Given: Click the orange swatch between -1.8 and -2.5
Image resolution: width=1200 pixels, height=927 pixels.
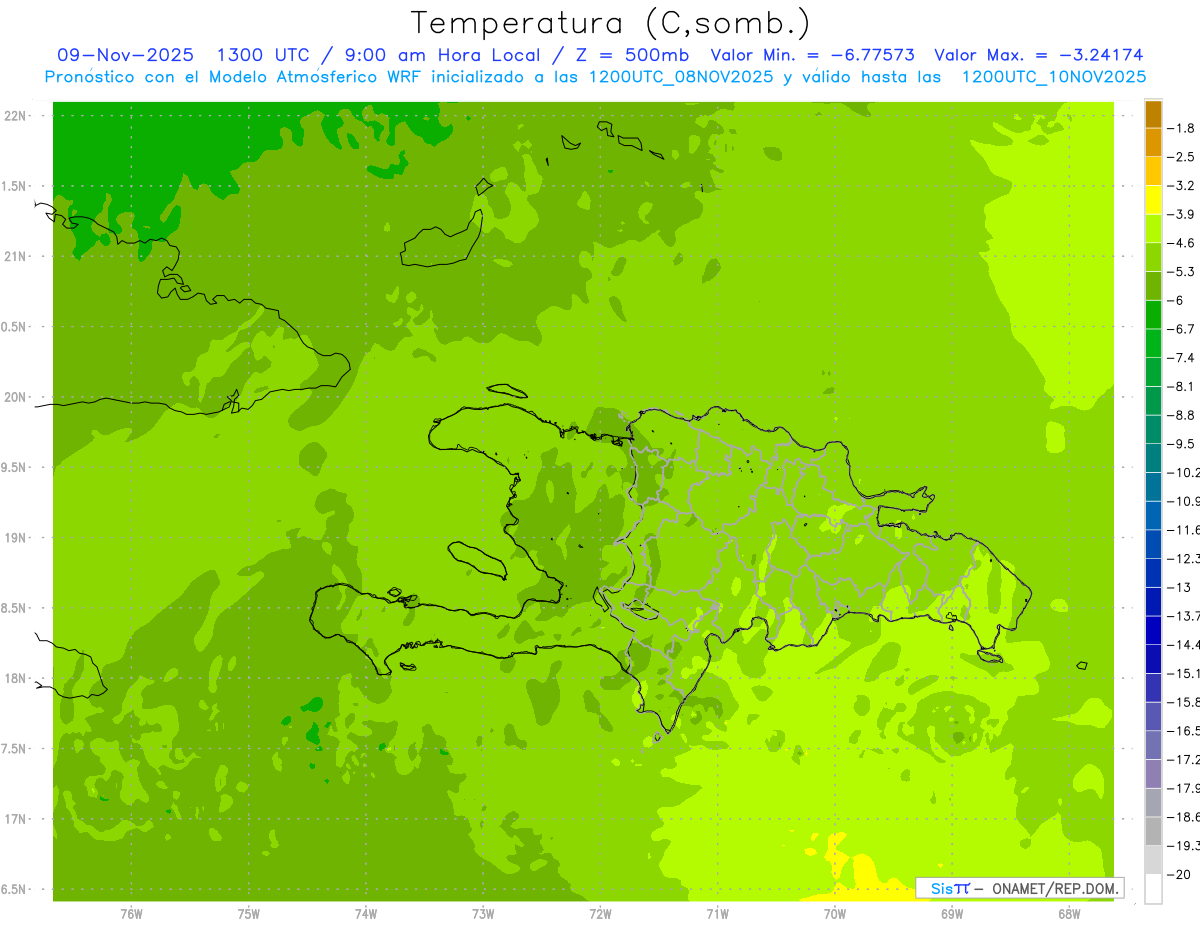Looking at the screenshot, I should click(x=1153, y=142).
